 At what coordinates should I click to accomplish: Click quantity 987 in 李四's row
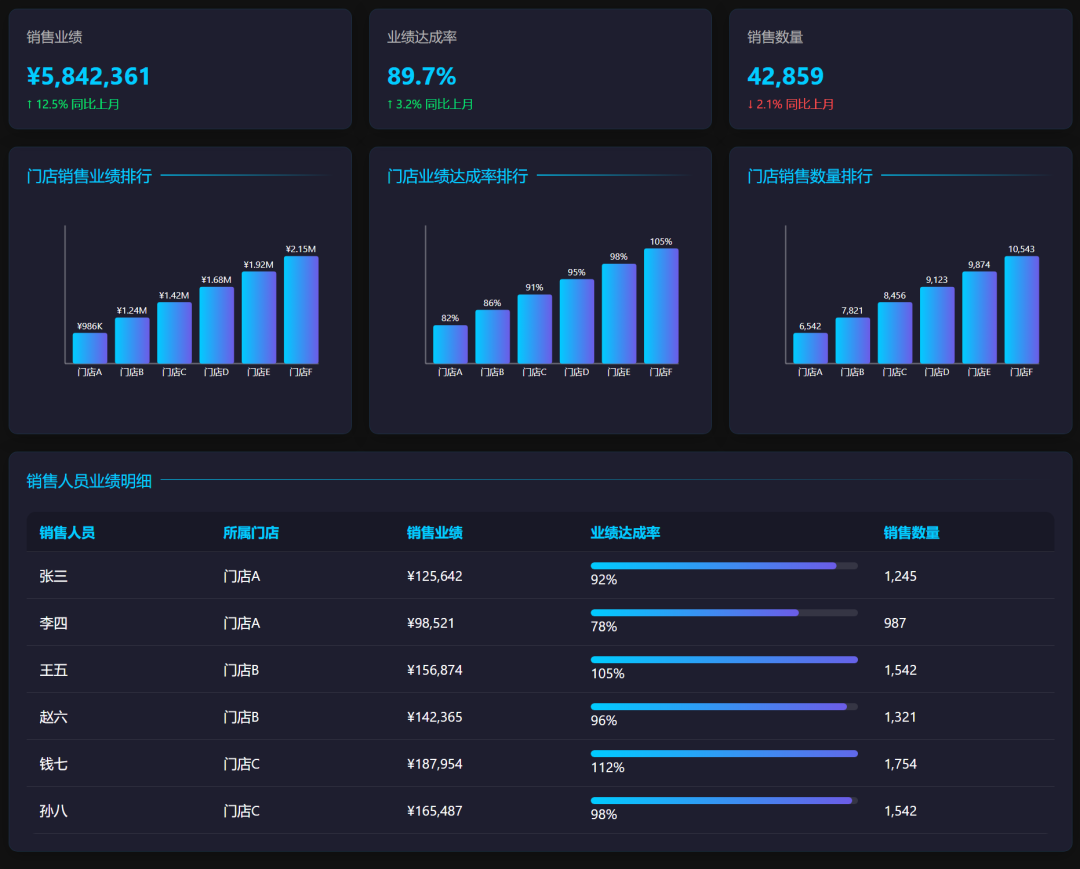click(895, 622)
